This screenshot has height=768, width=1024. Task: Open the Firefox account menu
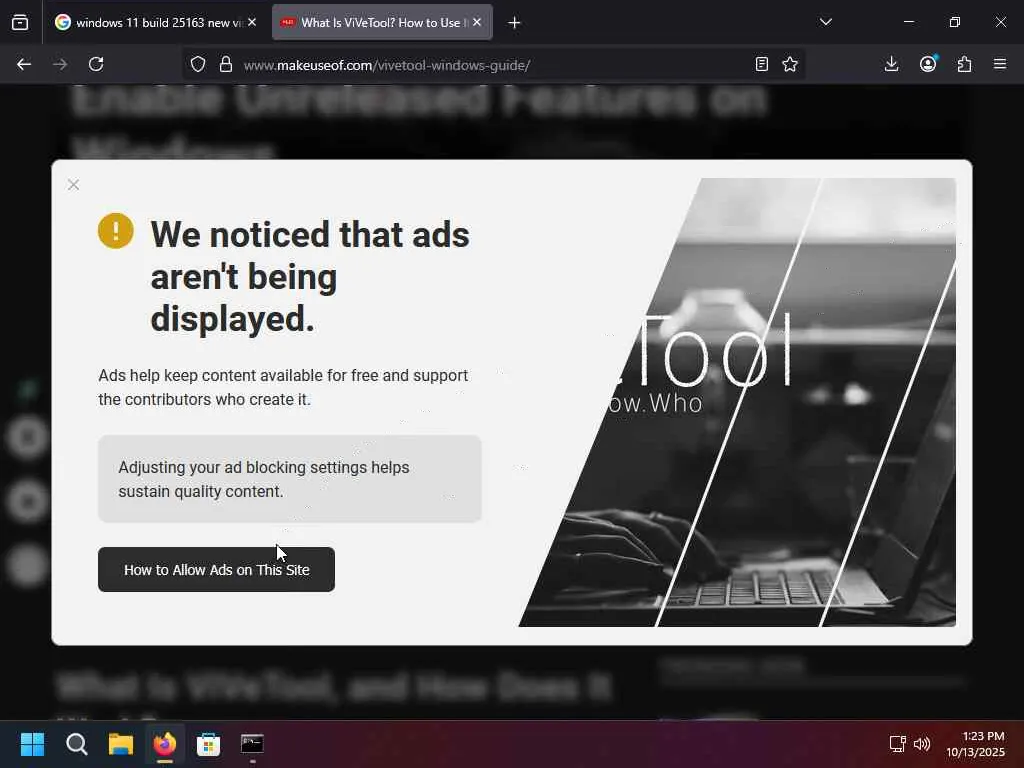pos(928,64)
